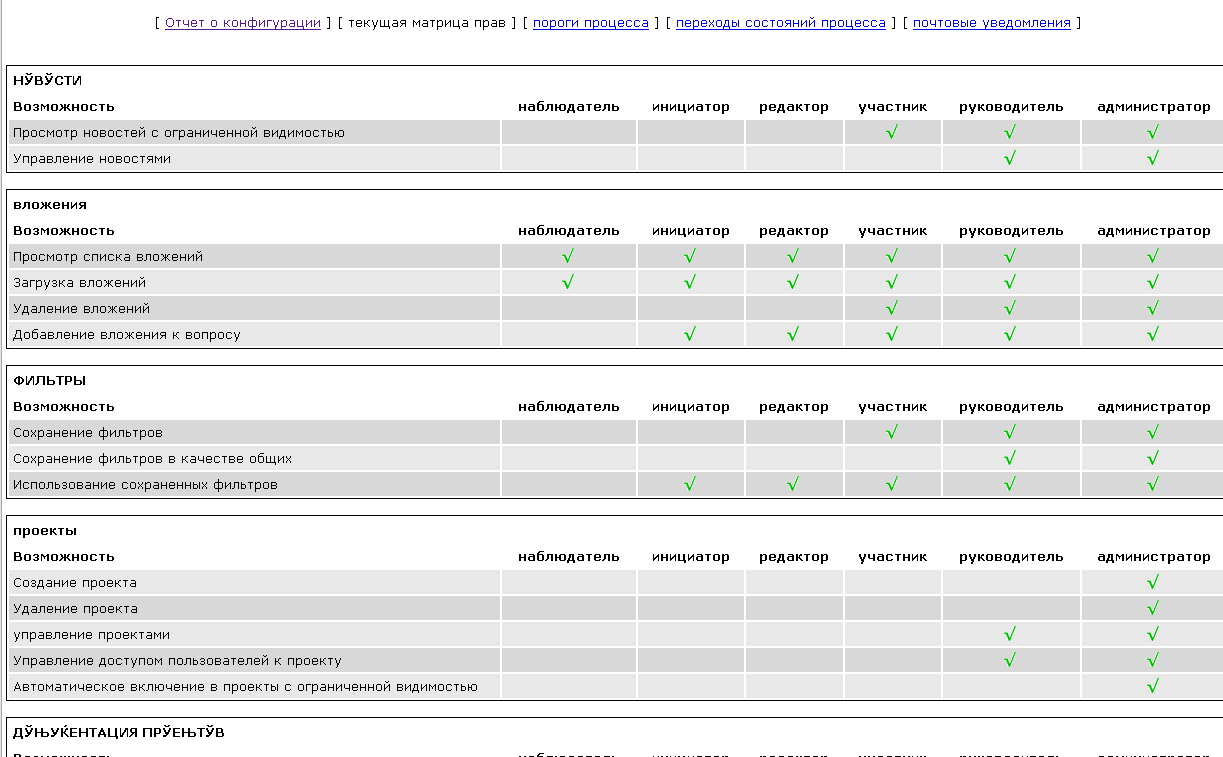The width and height of the screenshot is (1223, 757).
Task: Select row Управление новостями
Action: [615, 158]
